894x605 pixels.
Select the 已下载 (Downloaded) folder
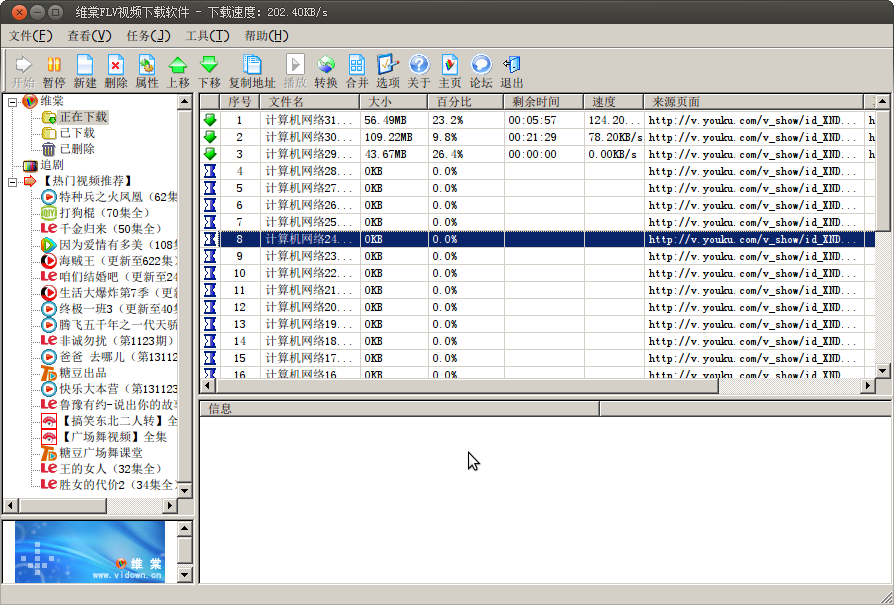(77, 133)
